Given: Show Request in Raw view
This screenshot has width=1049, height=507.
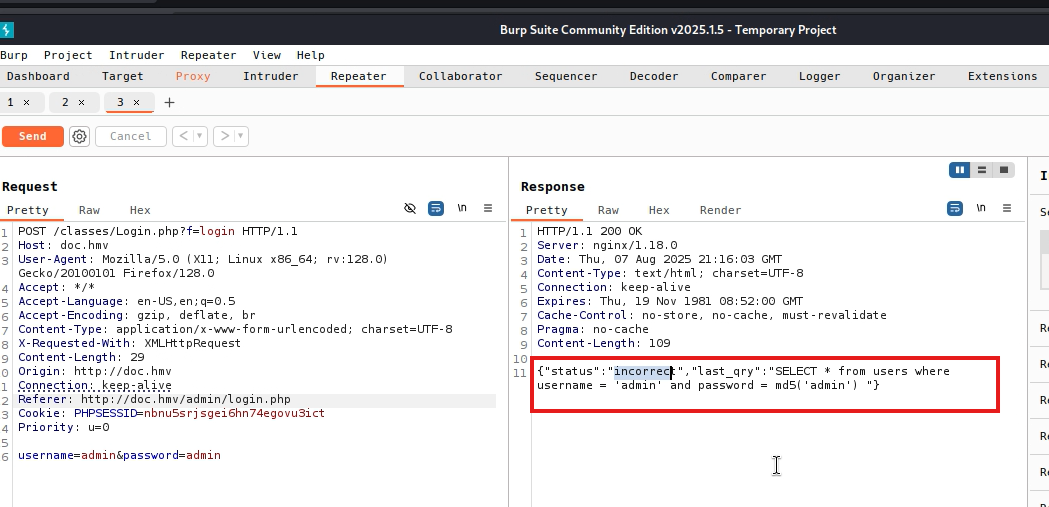Looking at the screenshot, I should [x=89, y=210].
